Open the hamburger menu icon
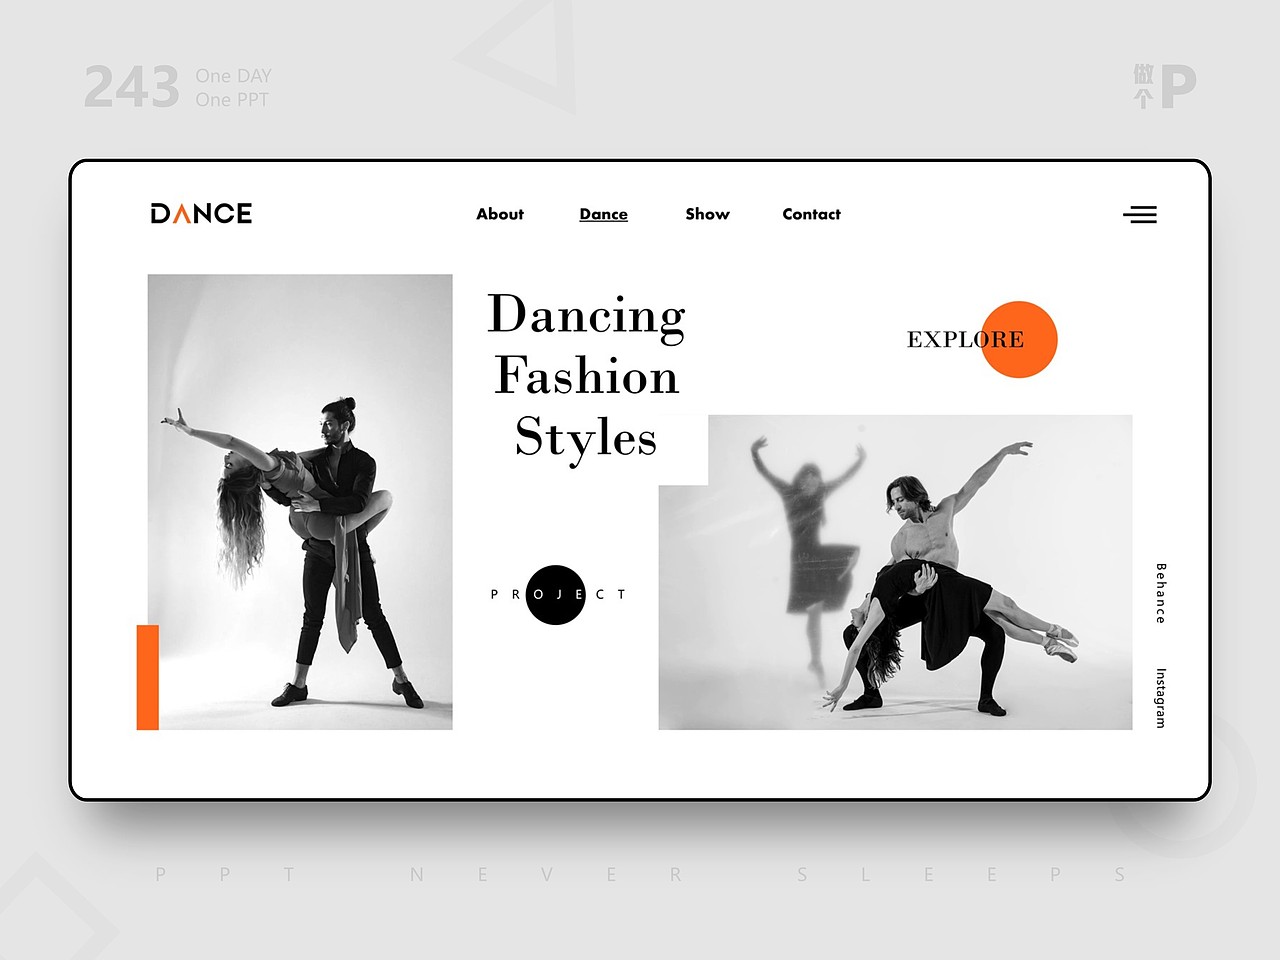Viewport: 1280px width, 960px height. (x=1140, y=214)
